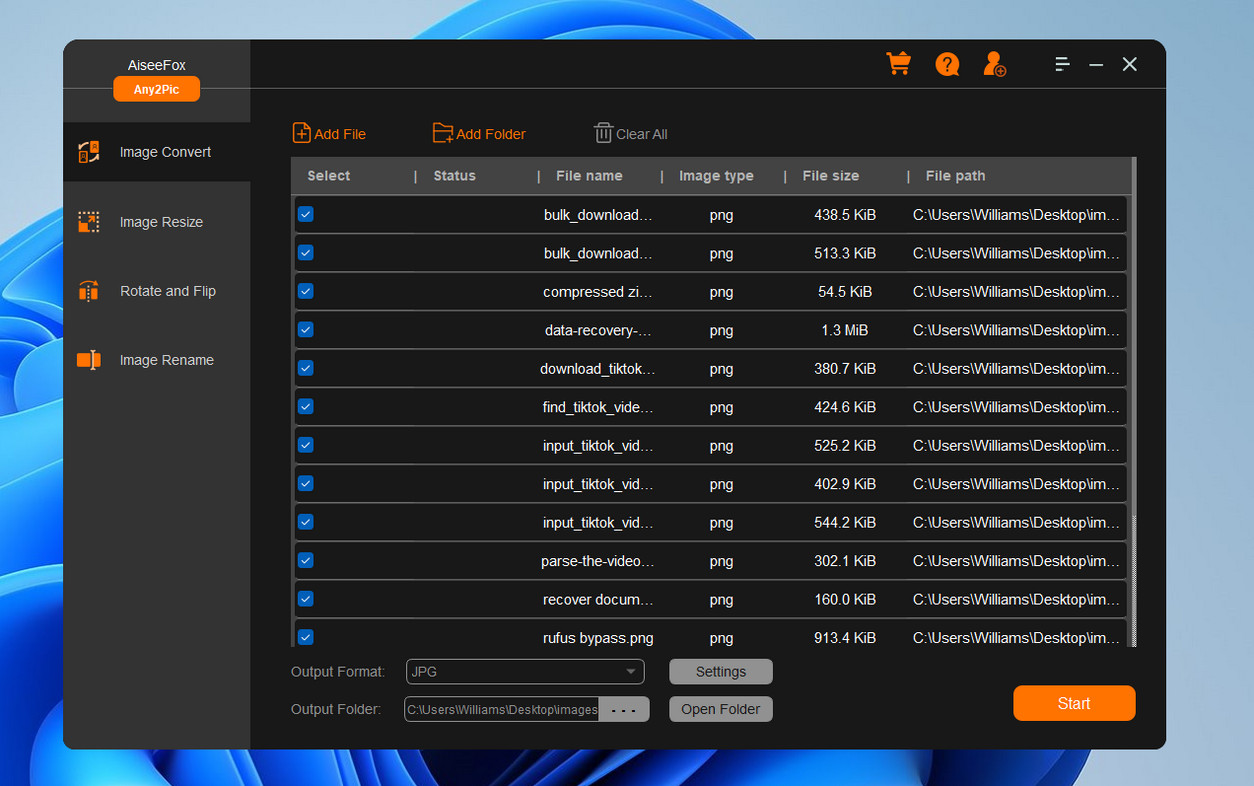
Task: Uncheck the download_tiktok row checkbox
Action: point(306,368)
